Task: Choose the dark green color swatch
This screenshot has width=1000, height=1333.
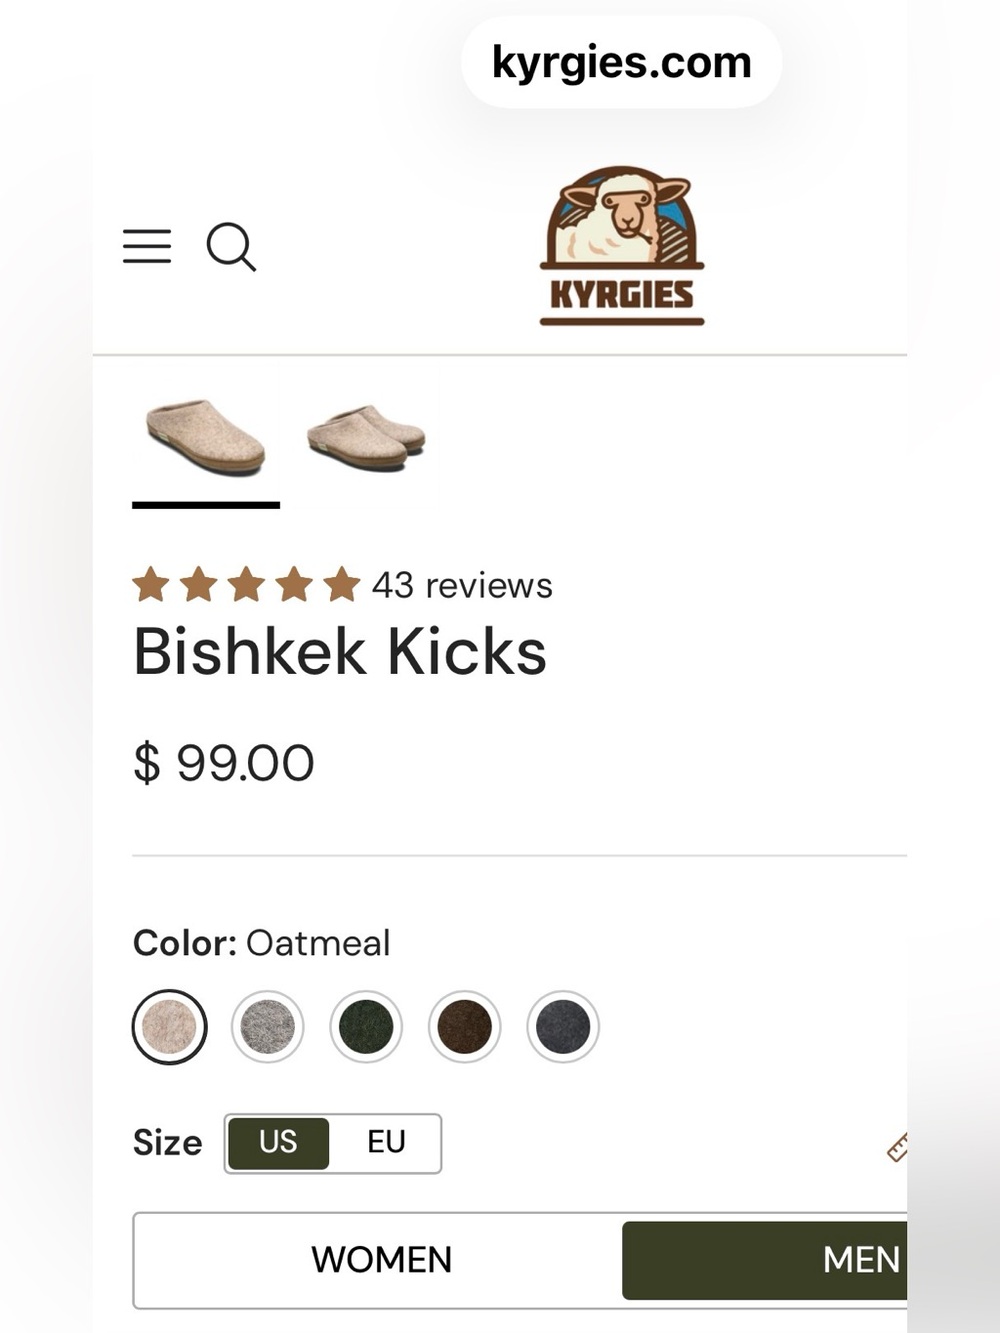Action: (366, 1027)
